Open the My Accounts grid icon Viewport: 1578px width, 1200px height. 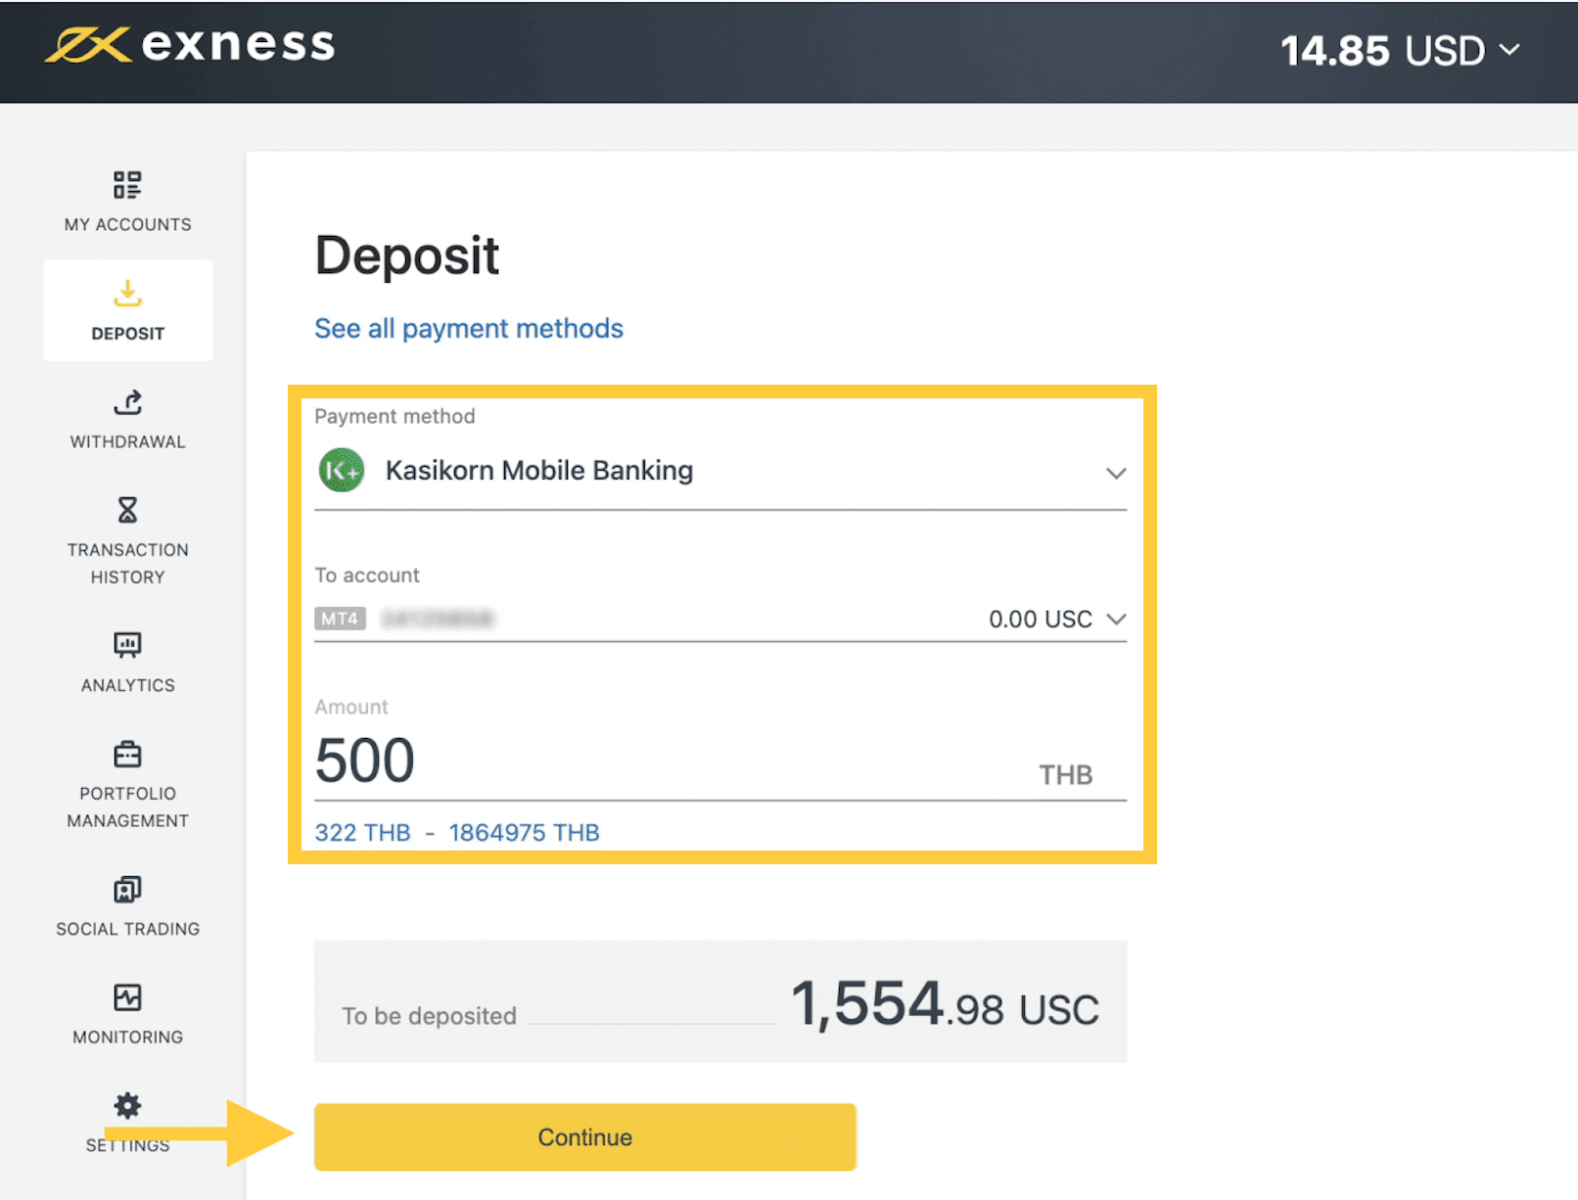(127, 185)
